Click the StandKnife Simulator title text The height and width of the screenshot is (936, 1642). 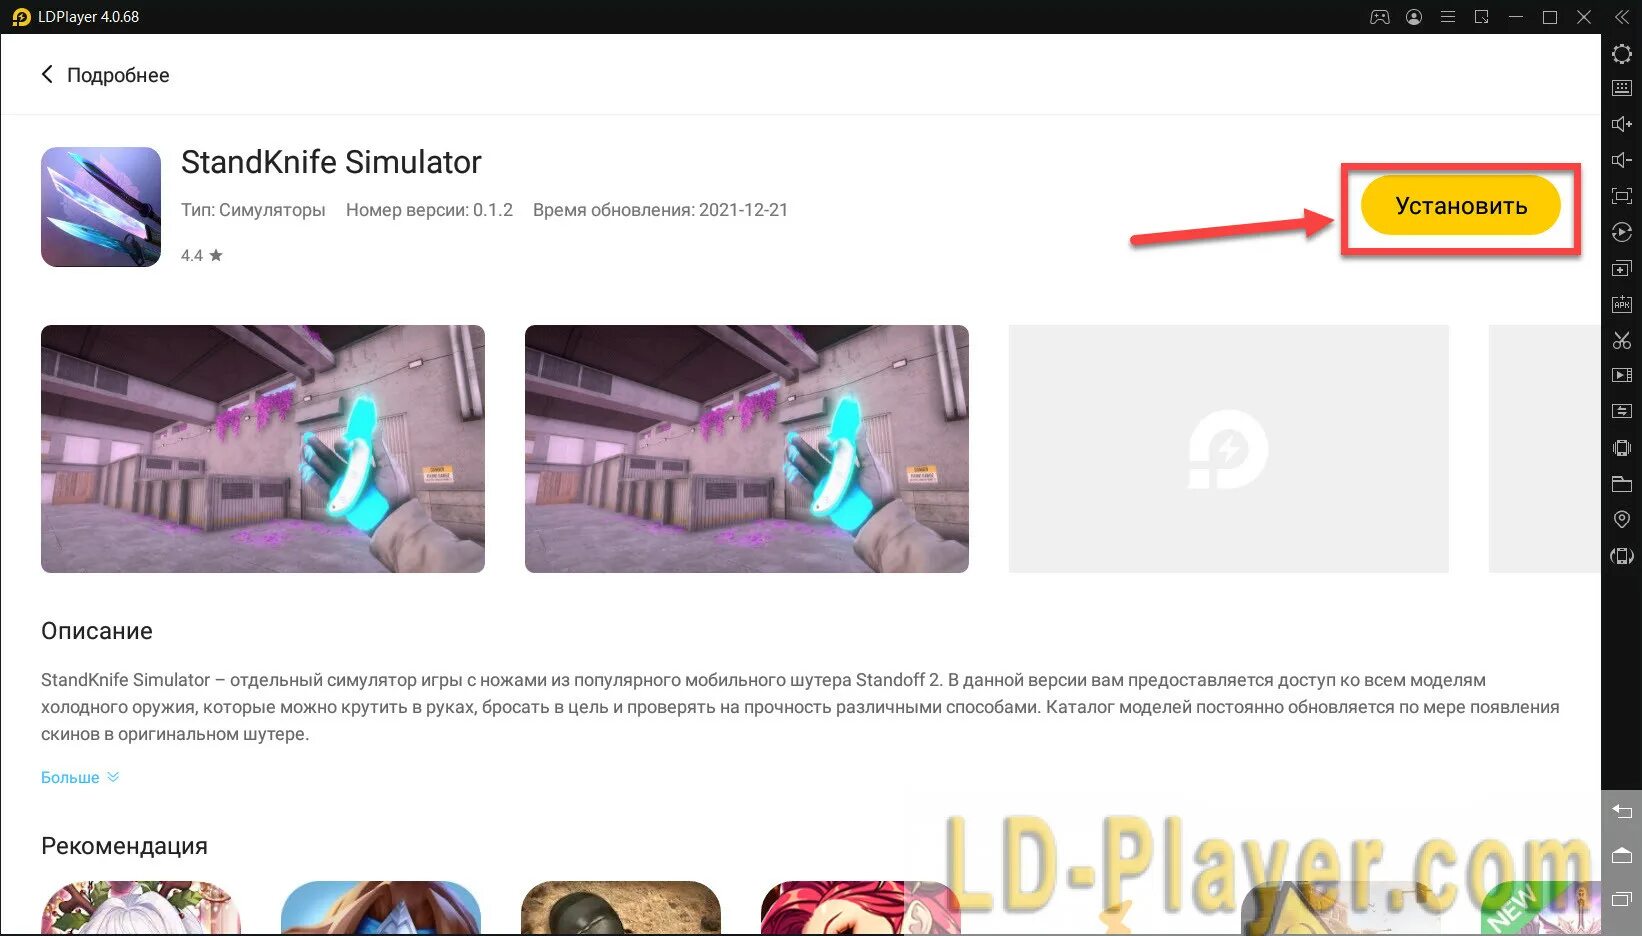(x=331, y=162)
